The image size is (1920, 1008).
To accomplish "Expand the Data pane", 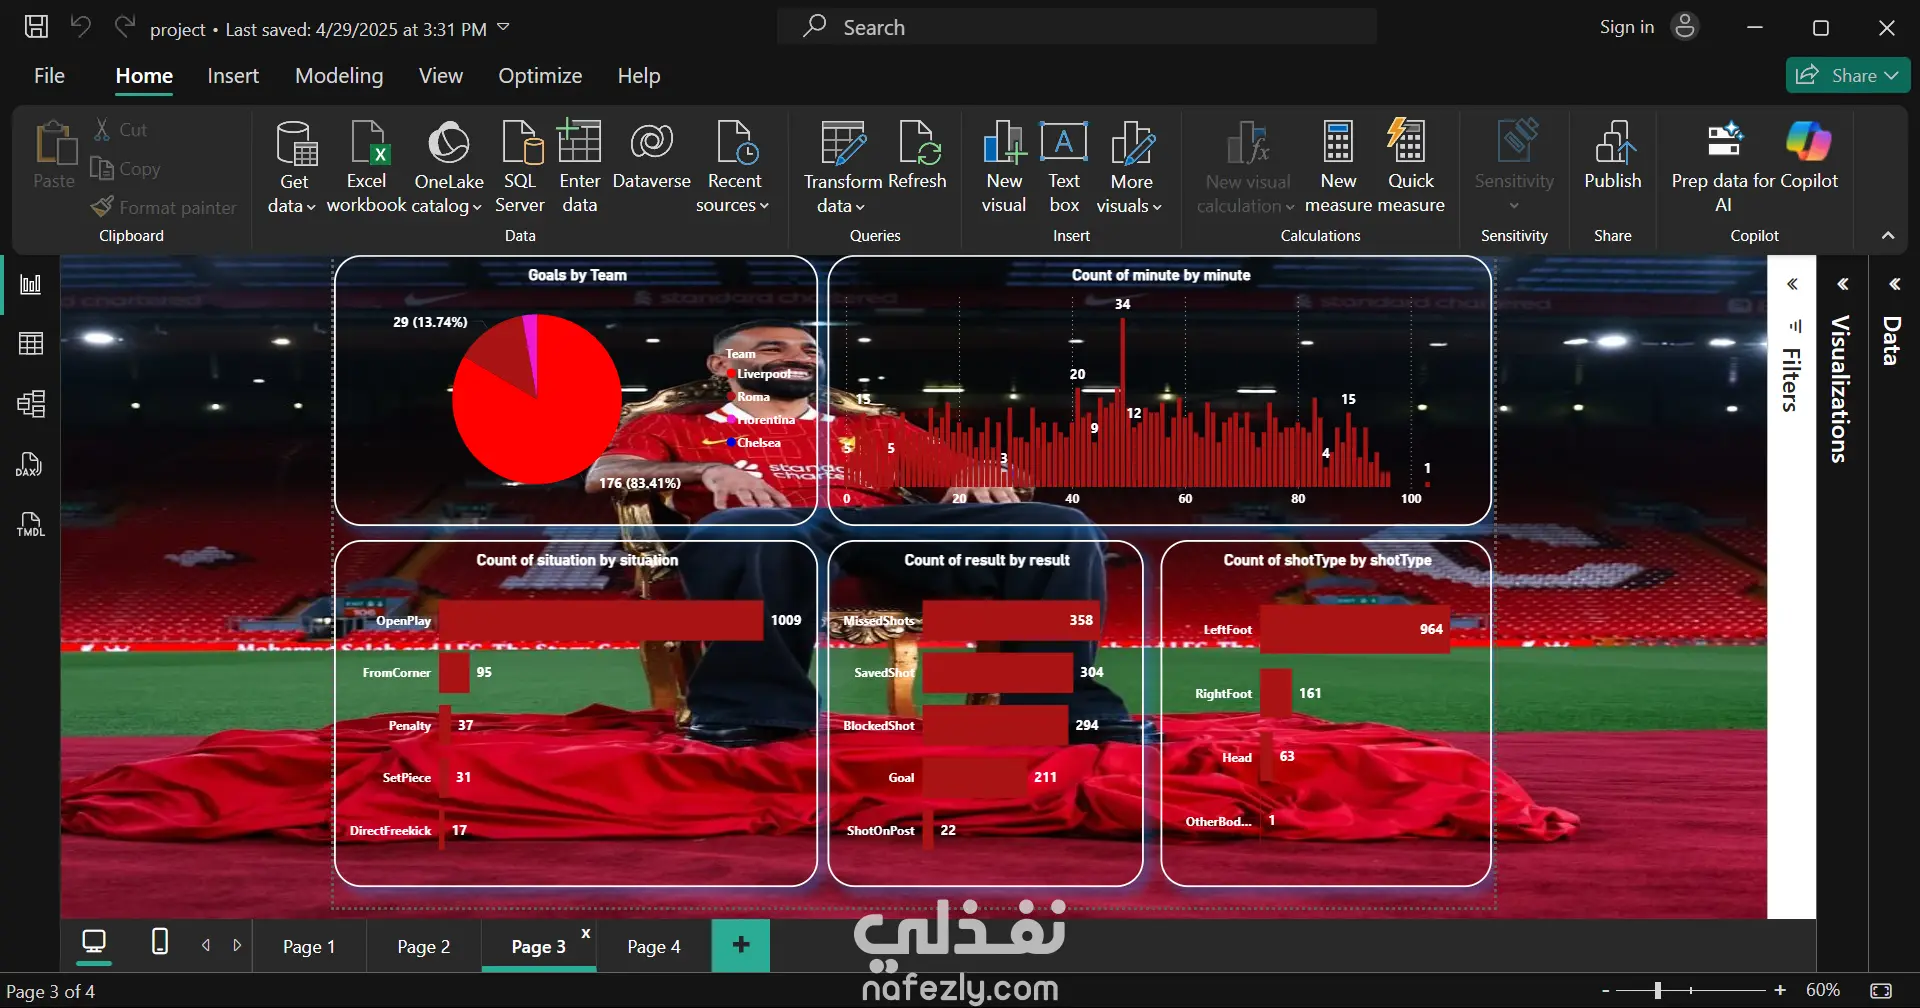I will pos(1894,285).
